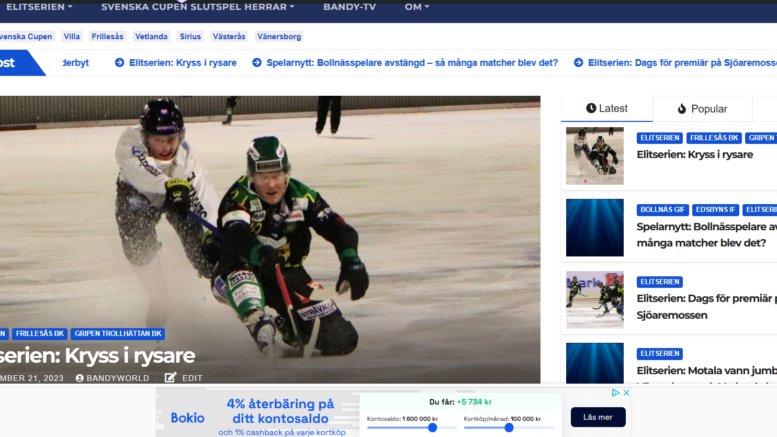The image size is (777, 437).
Task: Open thumbnail of 'Elitserien: Kryss i rysare' in sidebar
Action: coord(594,155)
